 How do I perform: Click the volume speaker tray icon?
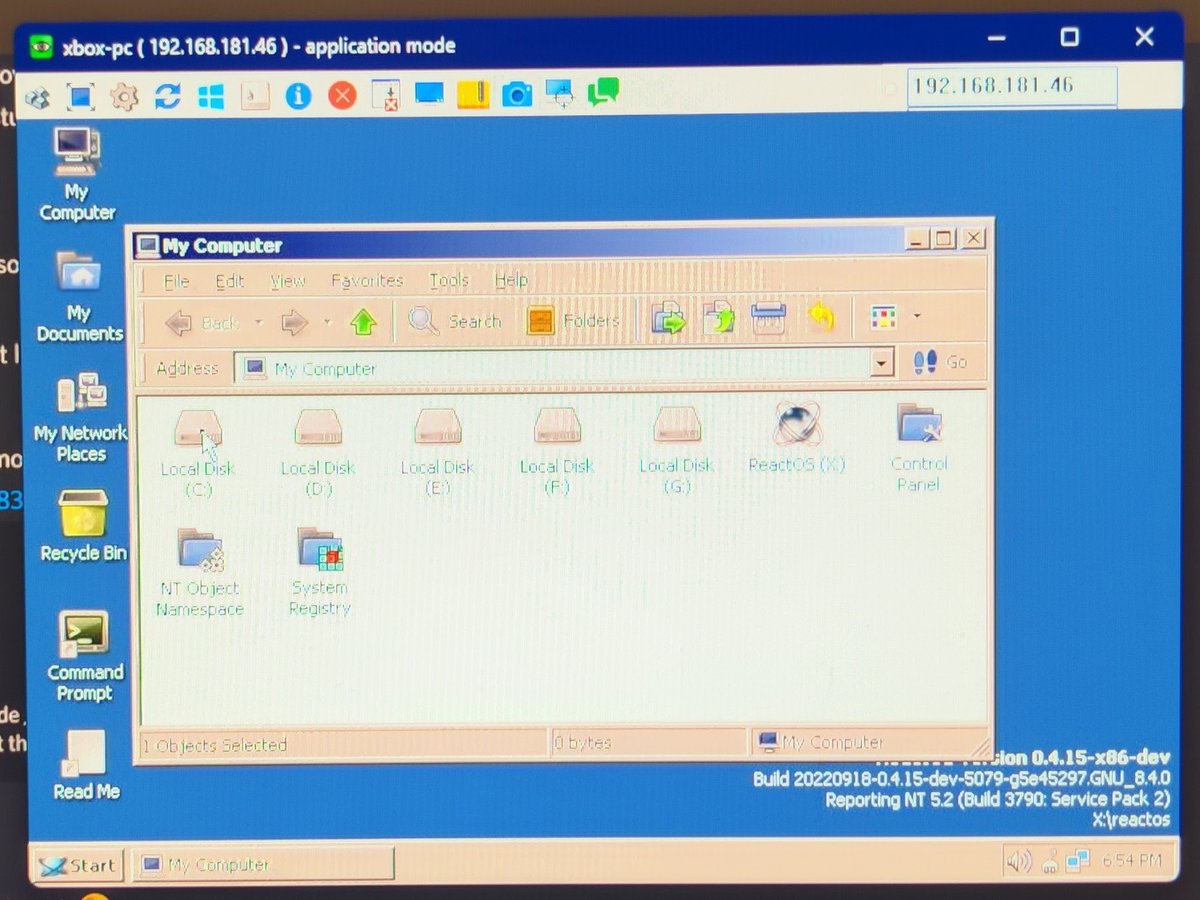click(x=1019, y=860)
